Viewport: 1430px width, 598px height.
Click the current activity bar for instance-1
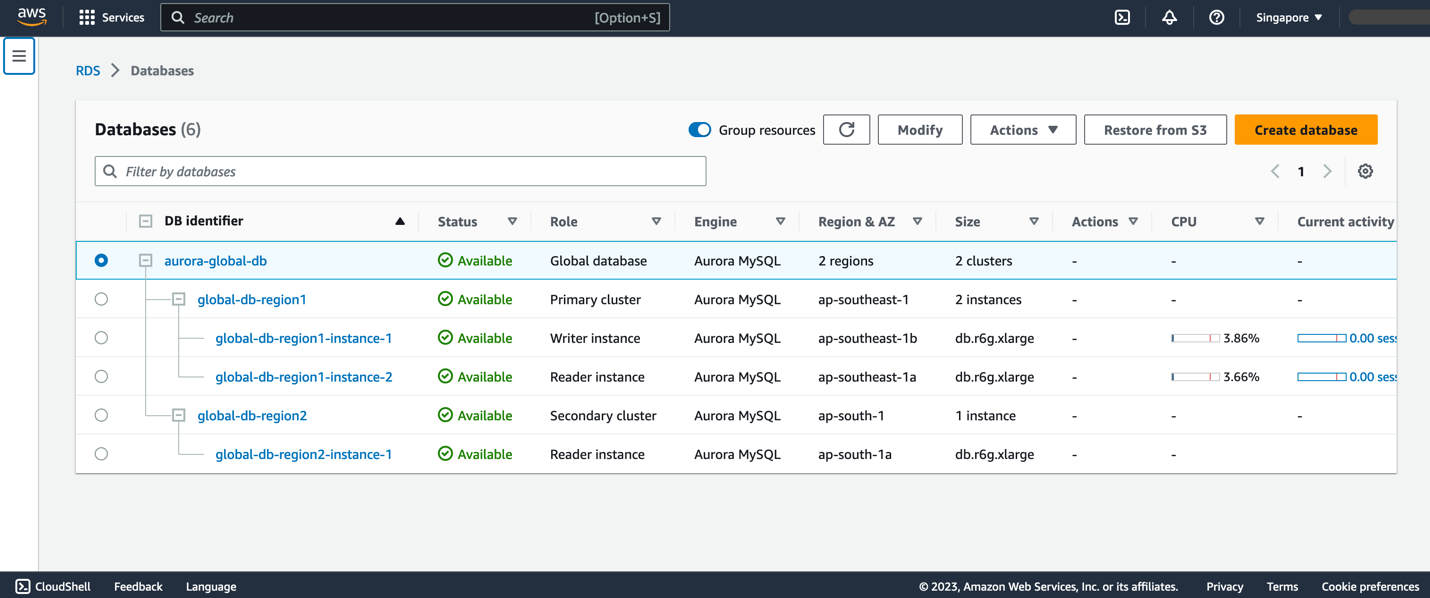pyautogui.click(x=1322, y=338)
